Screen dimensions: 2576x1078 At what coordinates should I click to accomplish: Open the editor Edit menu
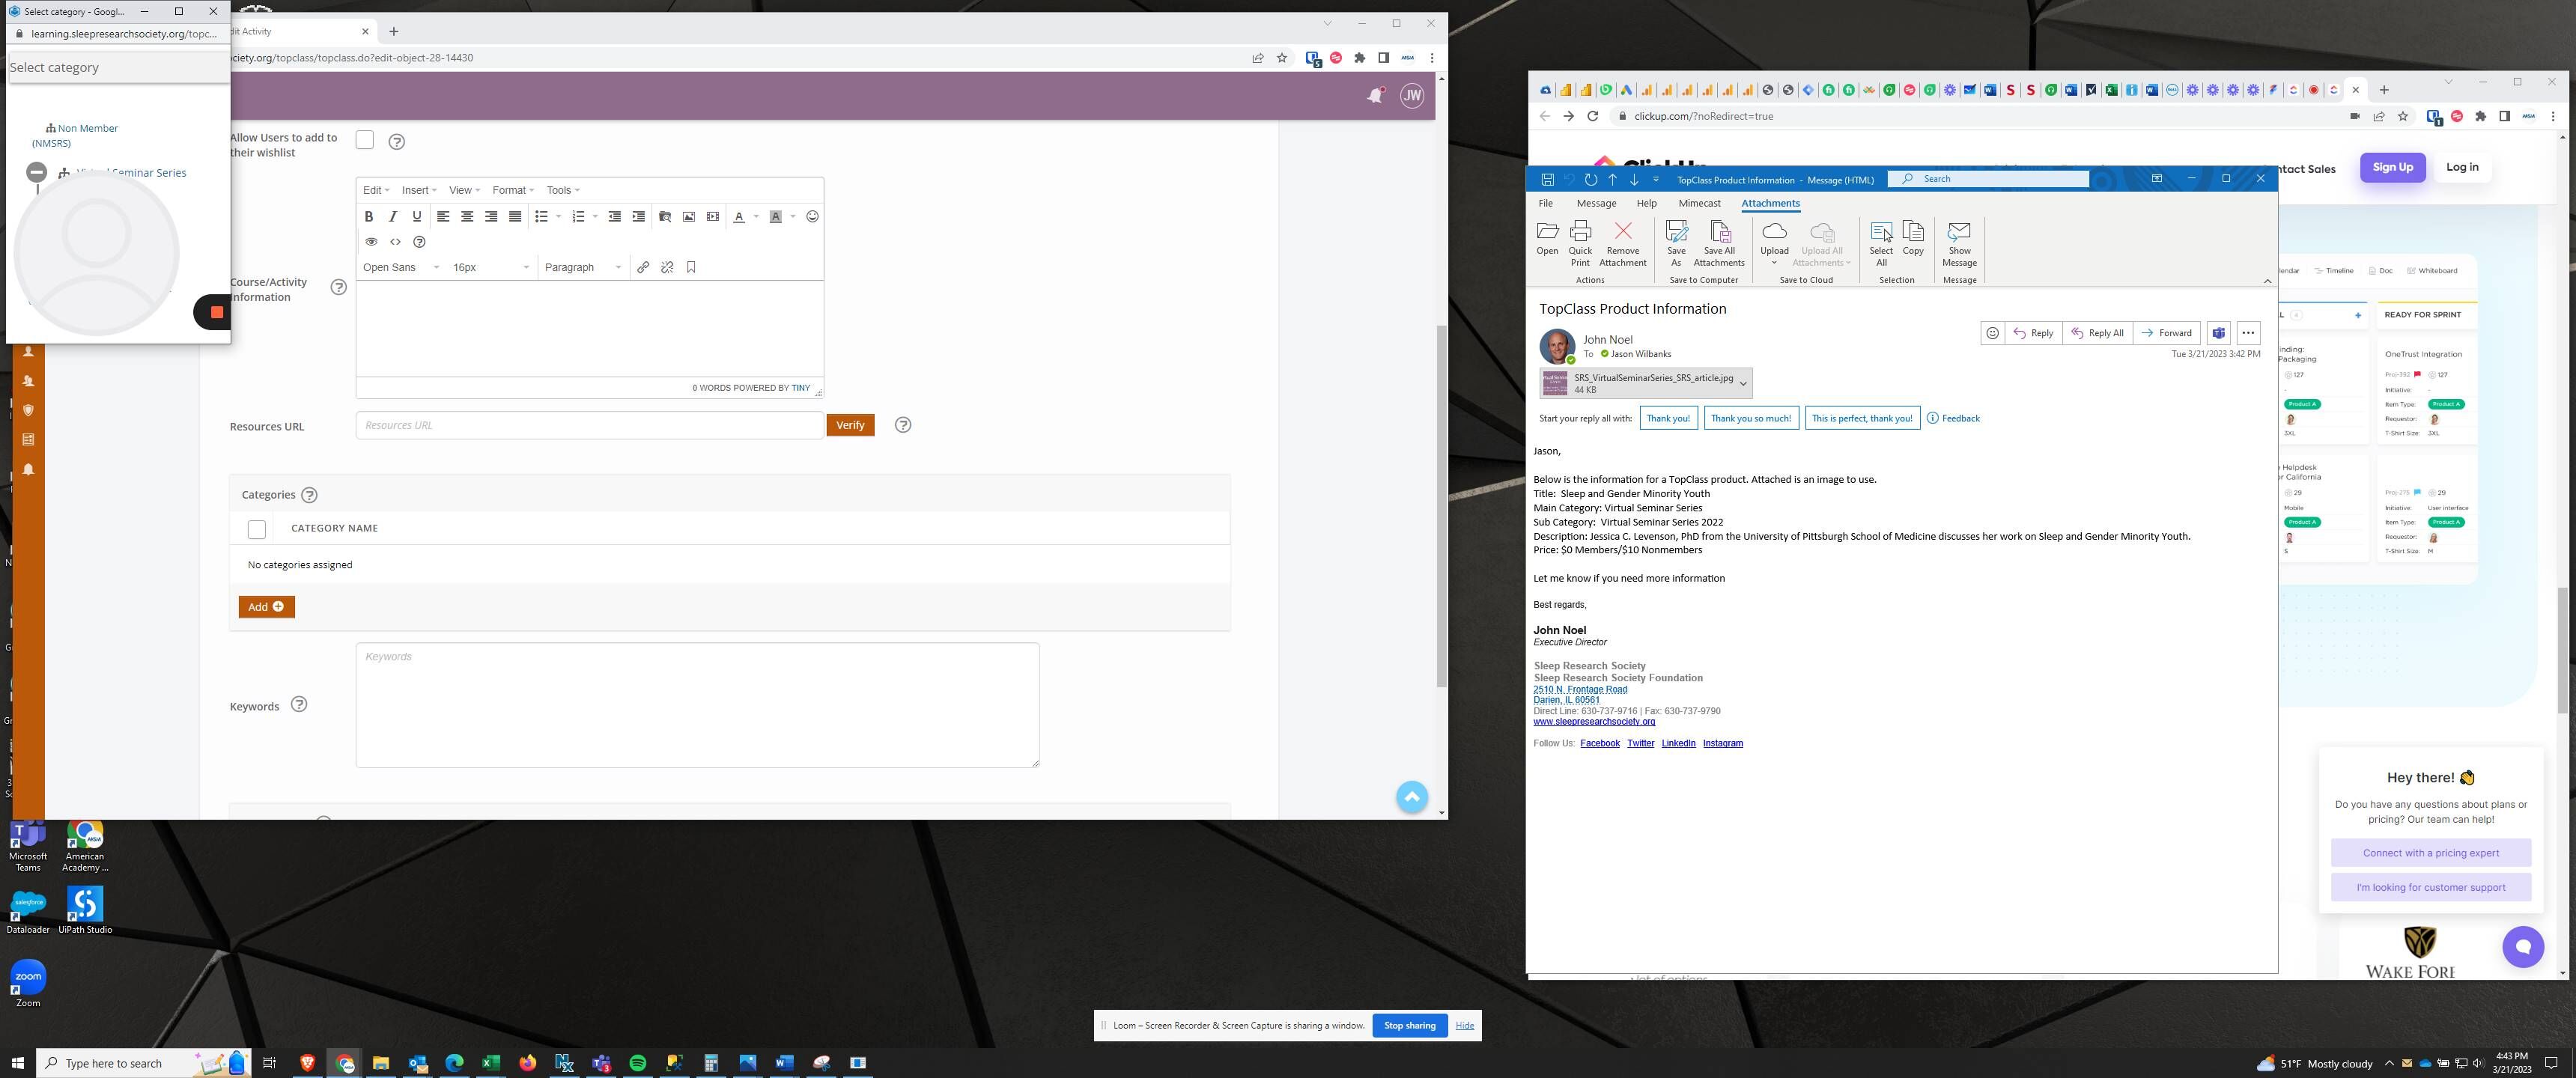376,190
